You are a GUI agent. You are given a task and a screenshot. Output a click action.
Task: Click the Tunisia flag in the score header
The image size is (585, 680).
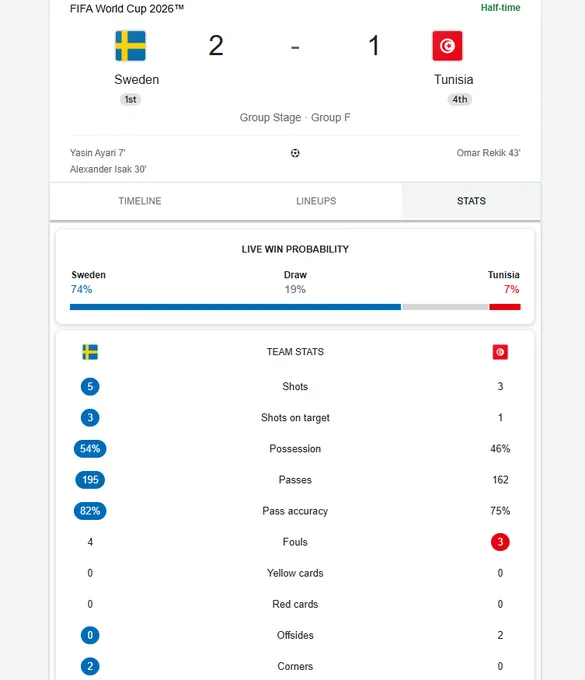coord(447,46)
